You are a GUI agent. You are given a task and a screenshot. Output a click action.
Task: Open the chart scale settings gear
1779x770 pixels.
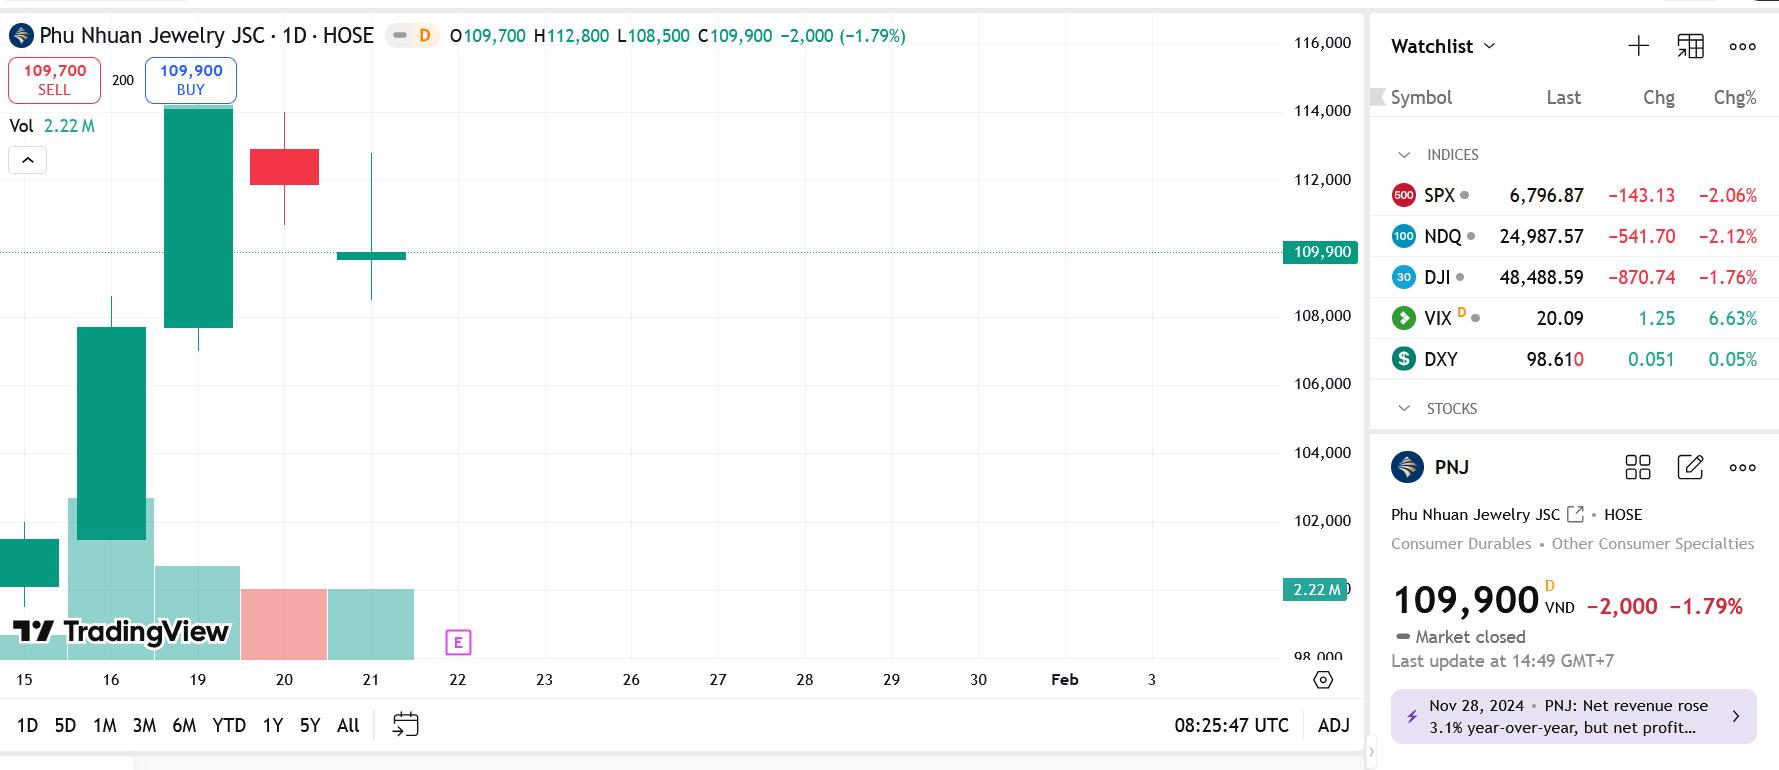coord(1323,680)
